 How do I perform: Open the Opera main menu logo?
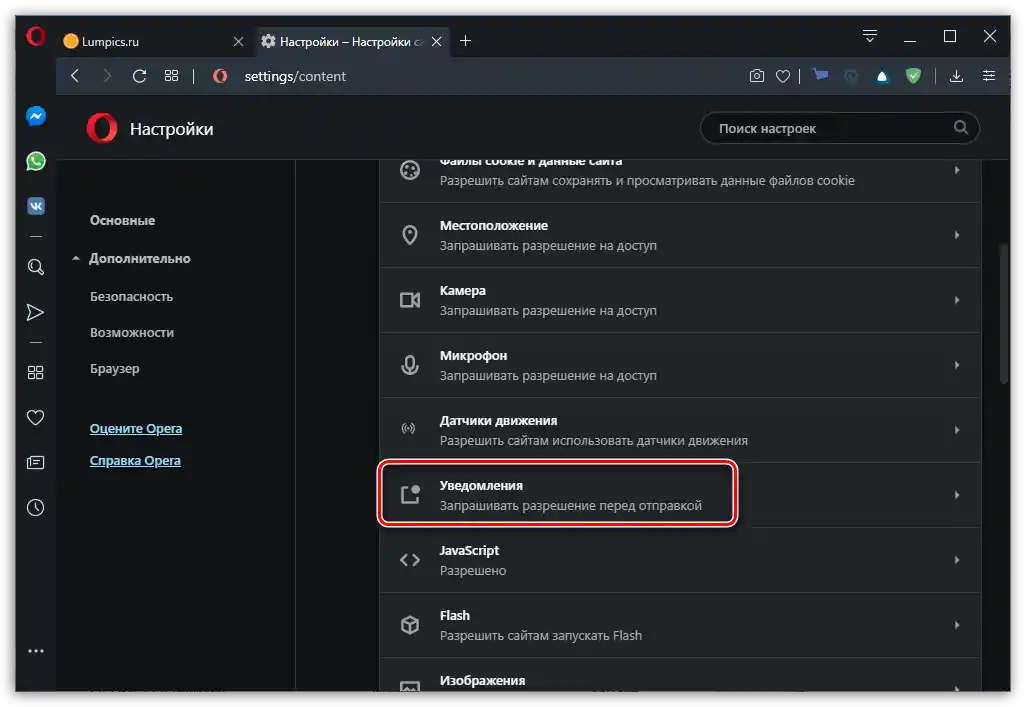[35, 36]
